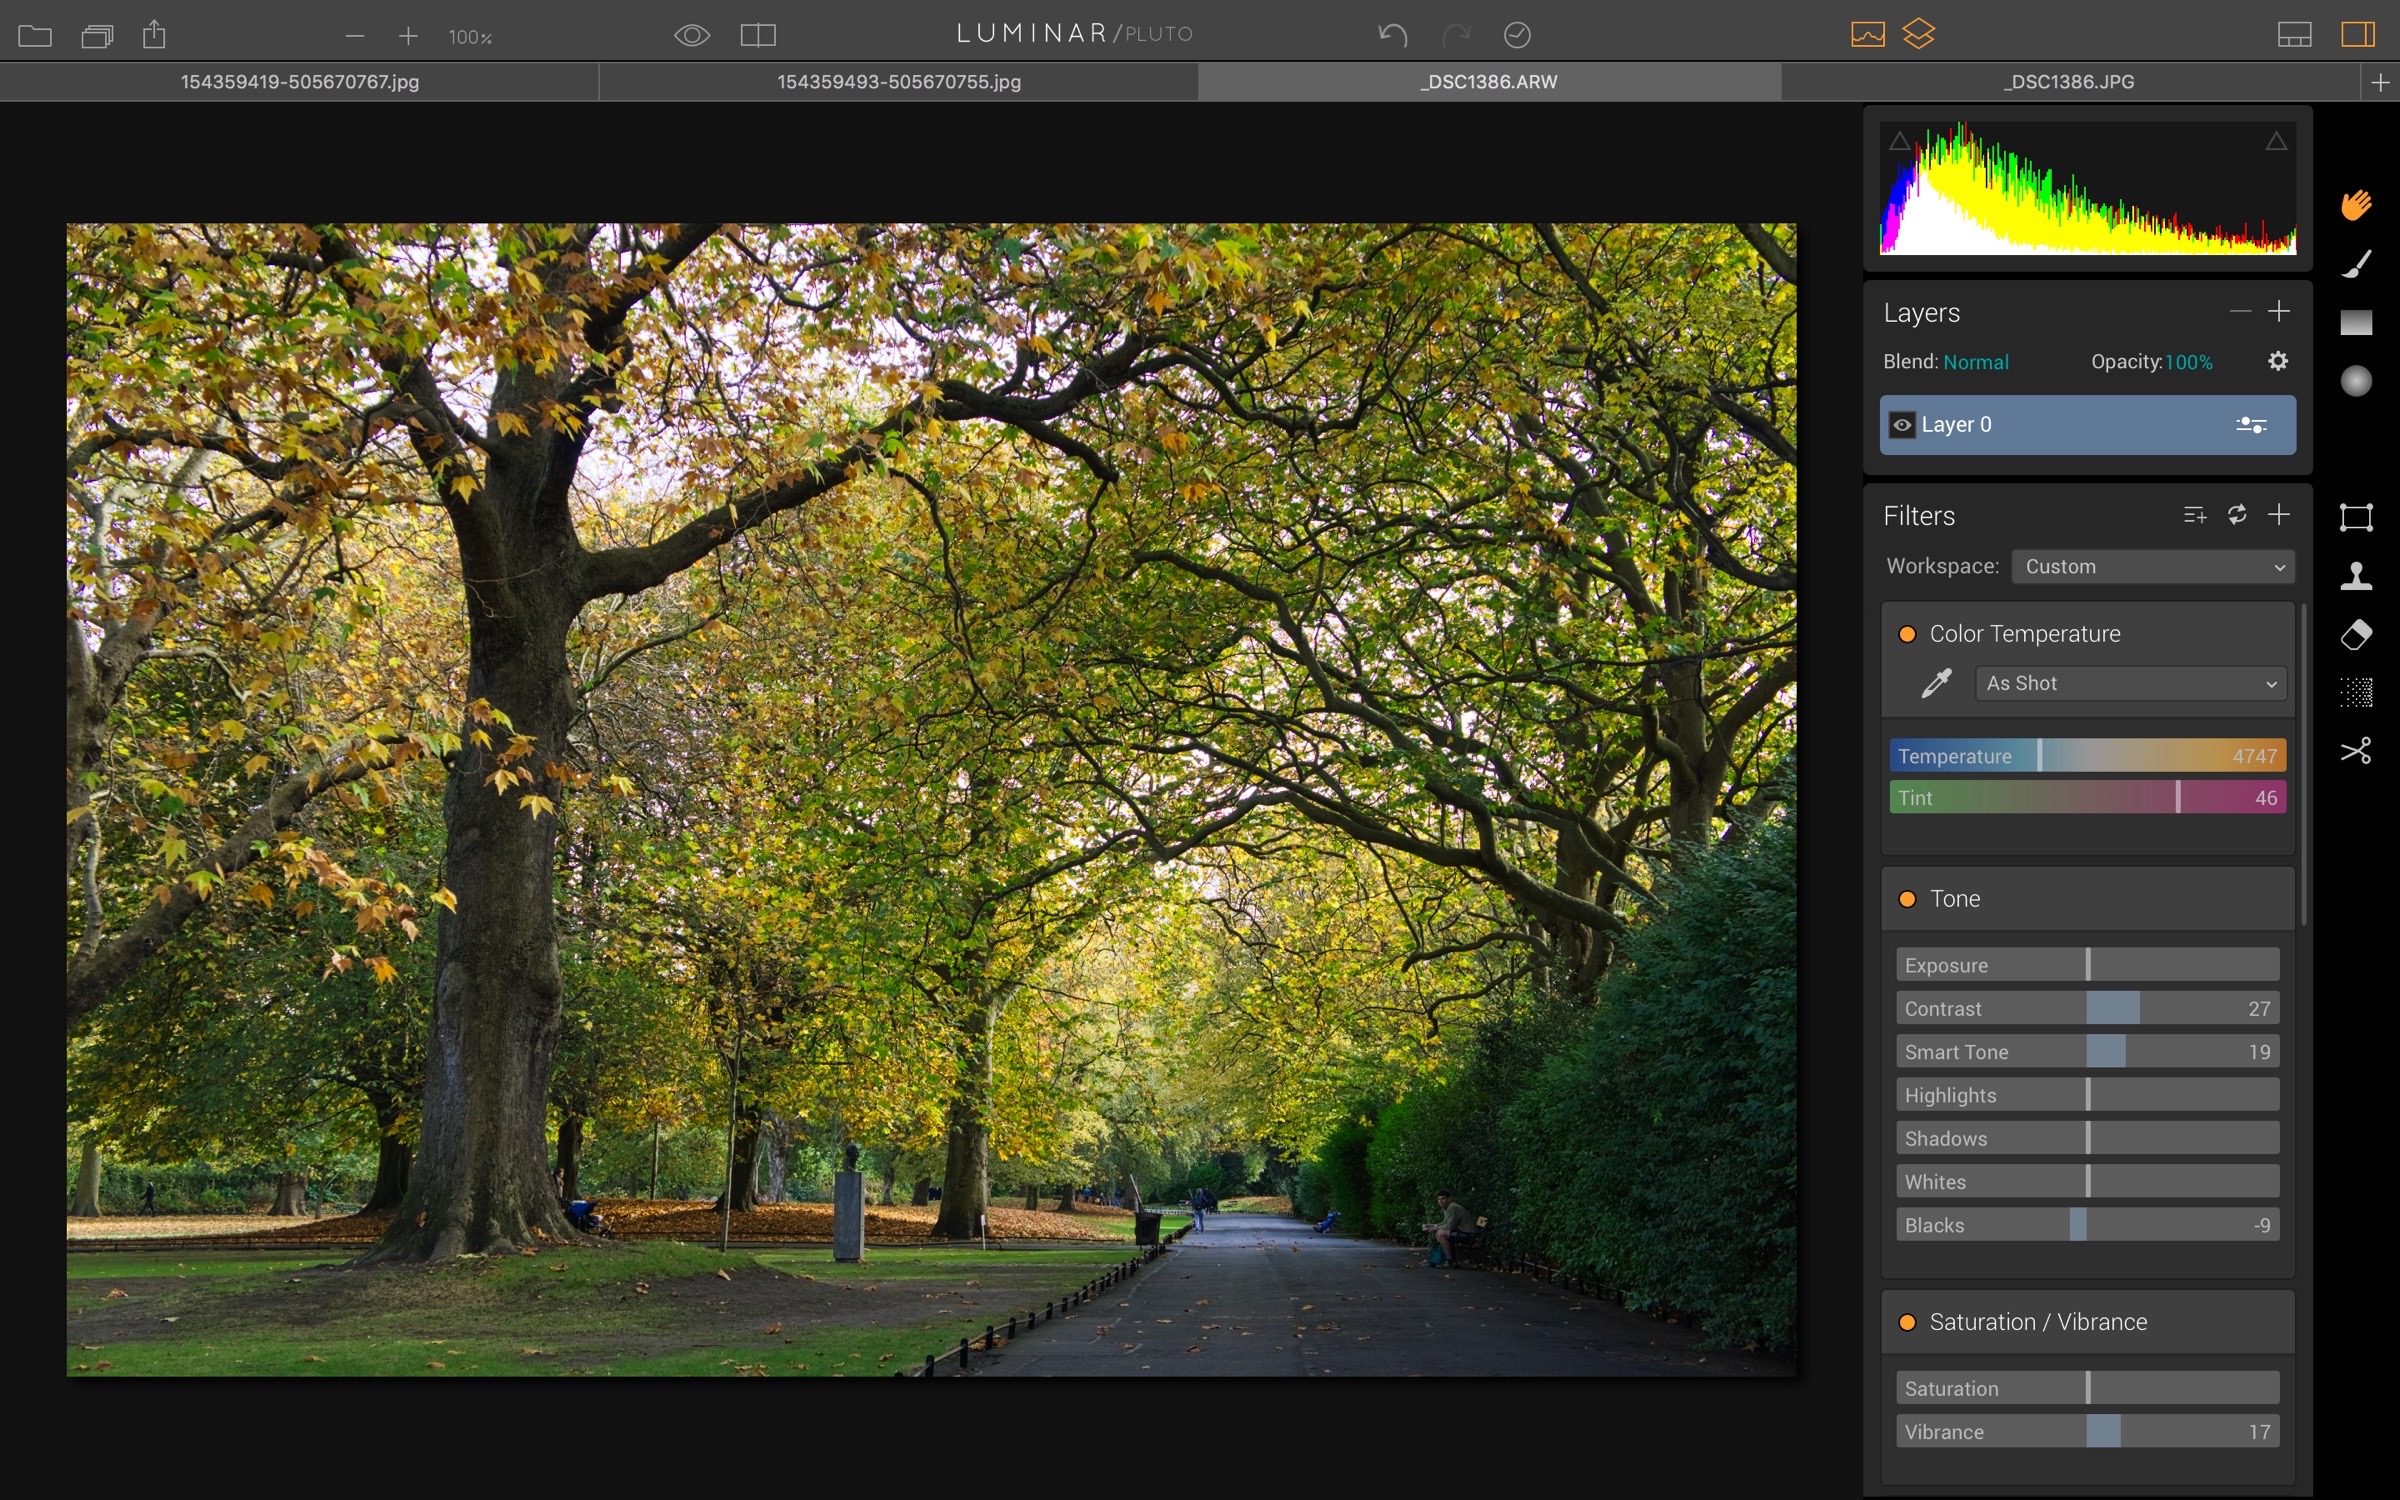Collapse Saturation / Vibrance filter header
This screenshot has width=2400, height=1500.
(x=2088, y=1322)
